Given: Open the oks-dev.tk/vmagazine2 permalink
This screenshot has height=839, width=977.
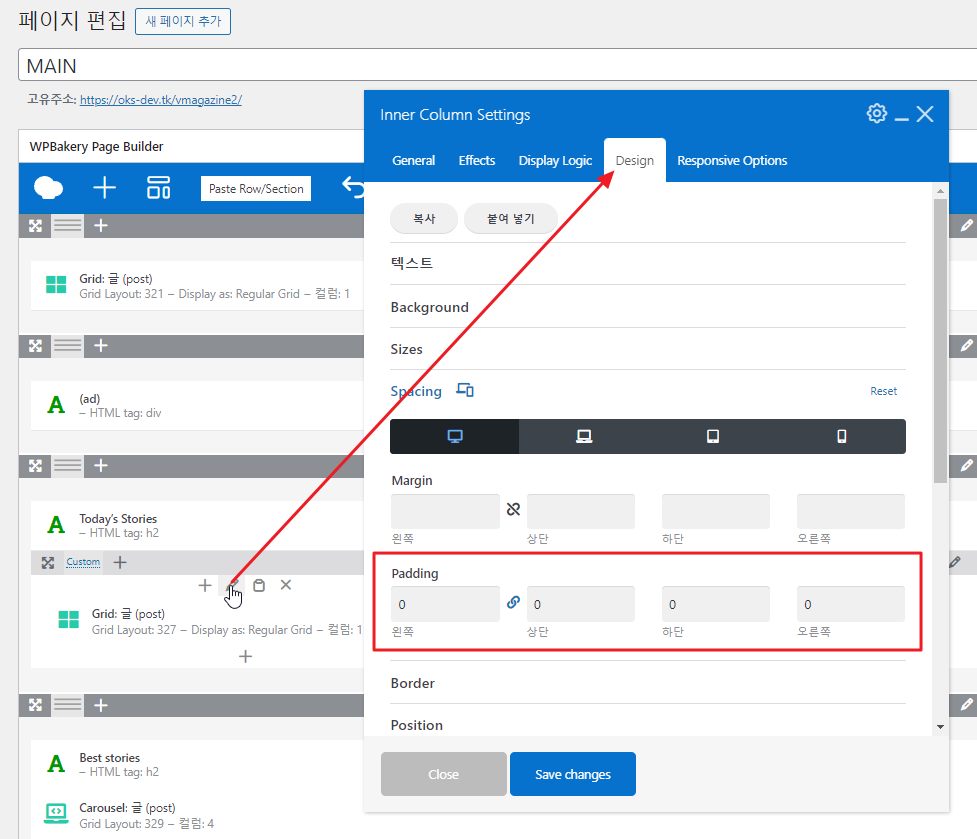Looking at the screenshot, I should tap(161, 100).
